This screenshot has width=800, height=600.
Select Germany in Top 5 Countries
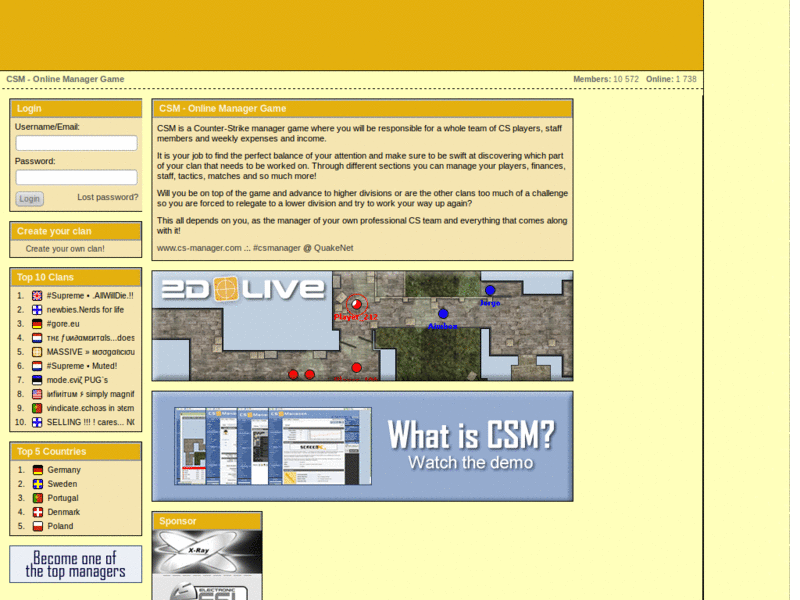[x=64, y=470]
